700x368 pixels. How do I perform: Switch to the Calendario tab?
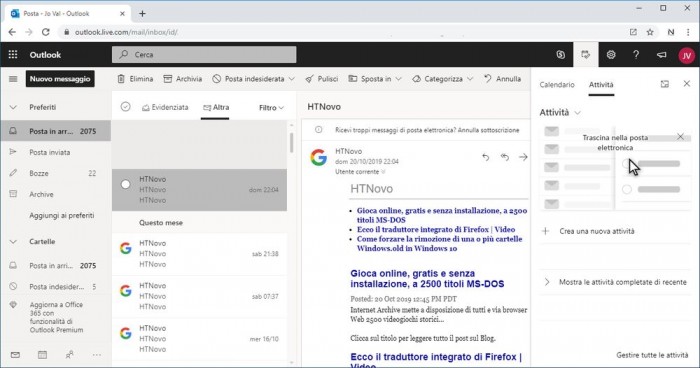(x=557, y=84)
